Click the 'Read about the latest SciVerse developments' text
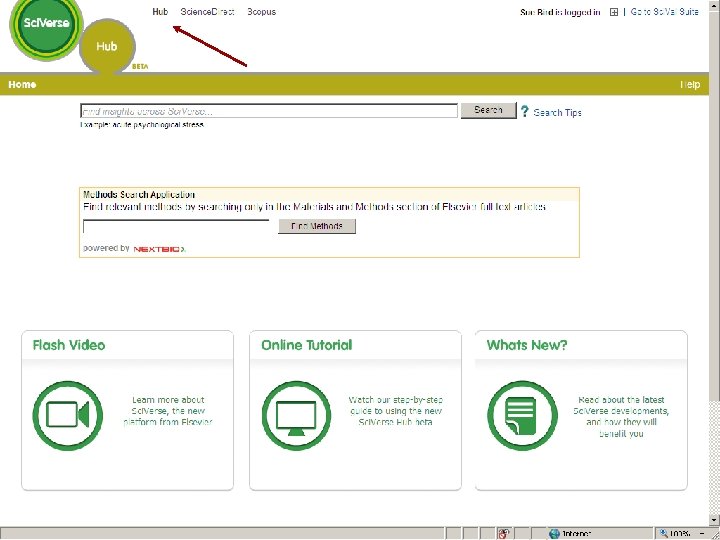Viewport: 720px width, 540px height. pos(621,416)
